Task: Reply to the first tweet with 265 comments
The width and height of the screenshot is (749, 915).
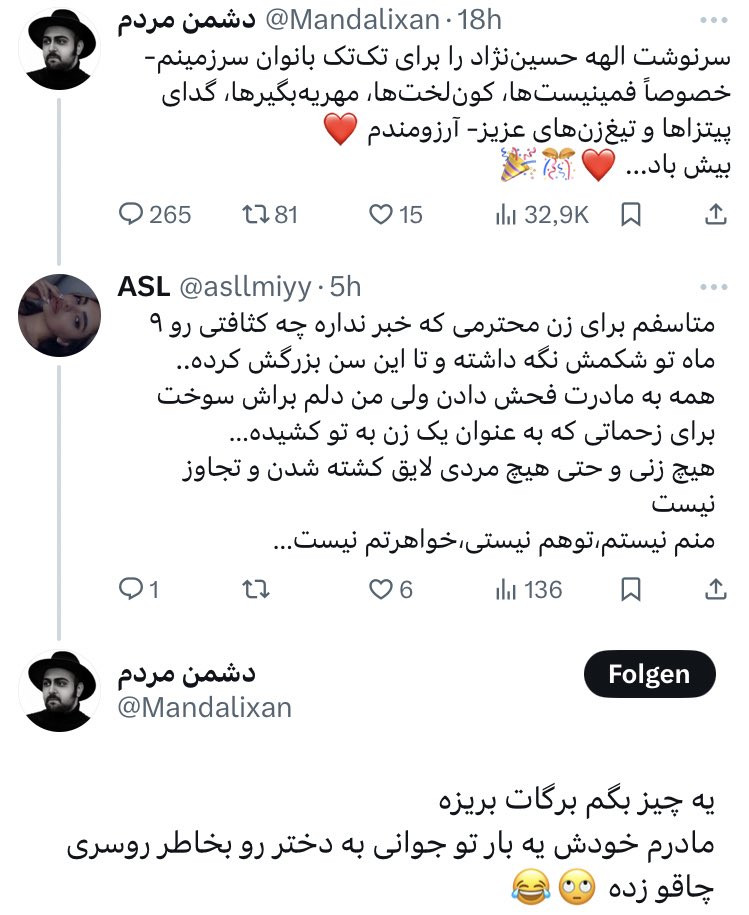Action: pos(132,214)
